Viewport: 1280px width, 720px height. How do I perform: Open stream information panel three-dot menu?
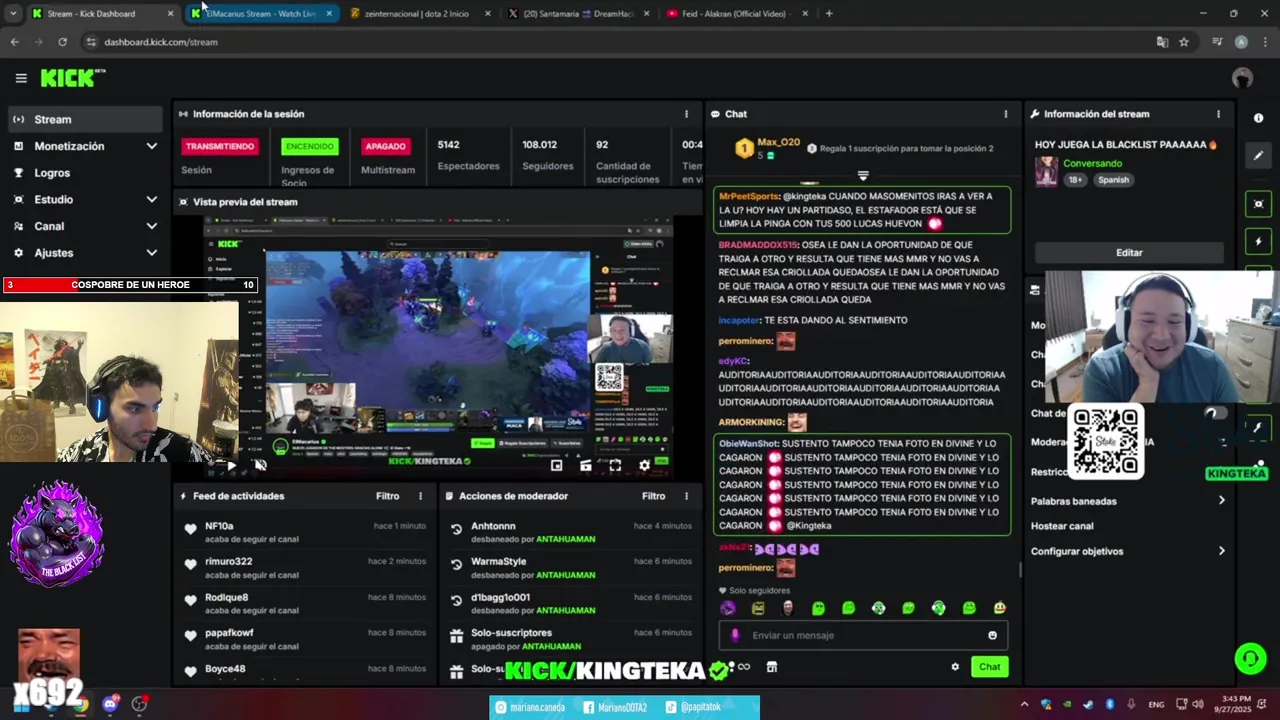pos(1218,114)
